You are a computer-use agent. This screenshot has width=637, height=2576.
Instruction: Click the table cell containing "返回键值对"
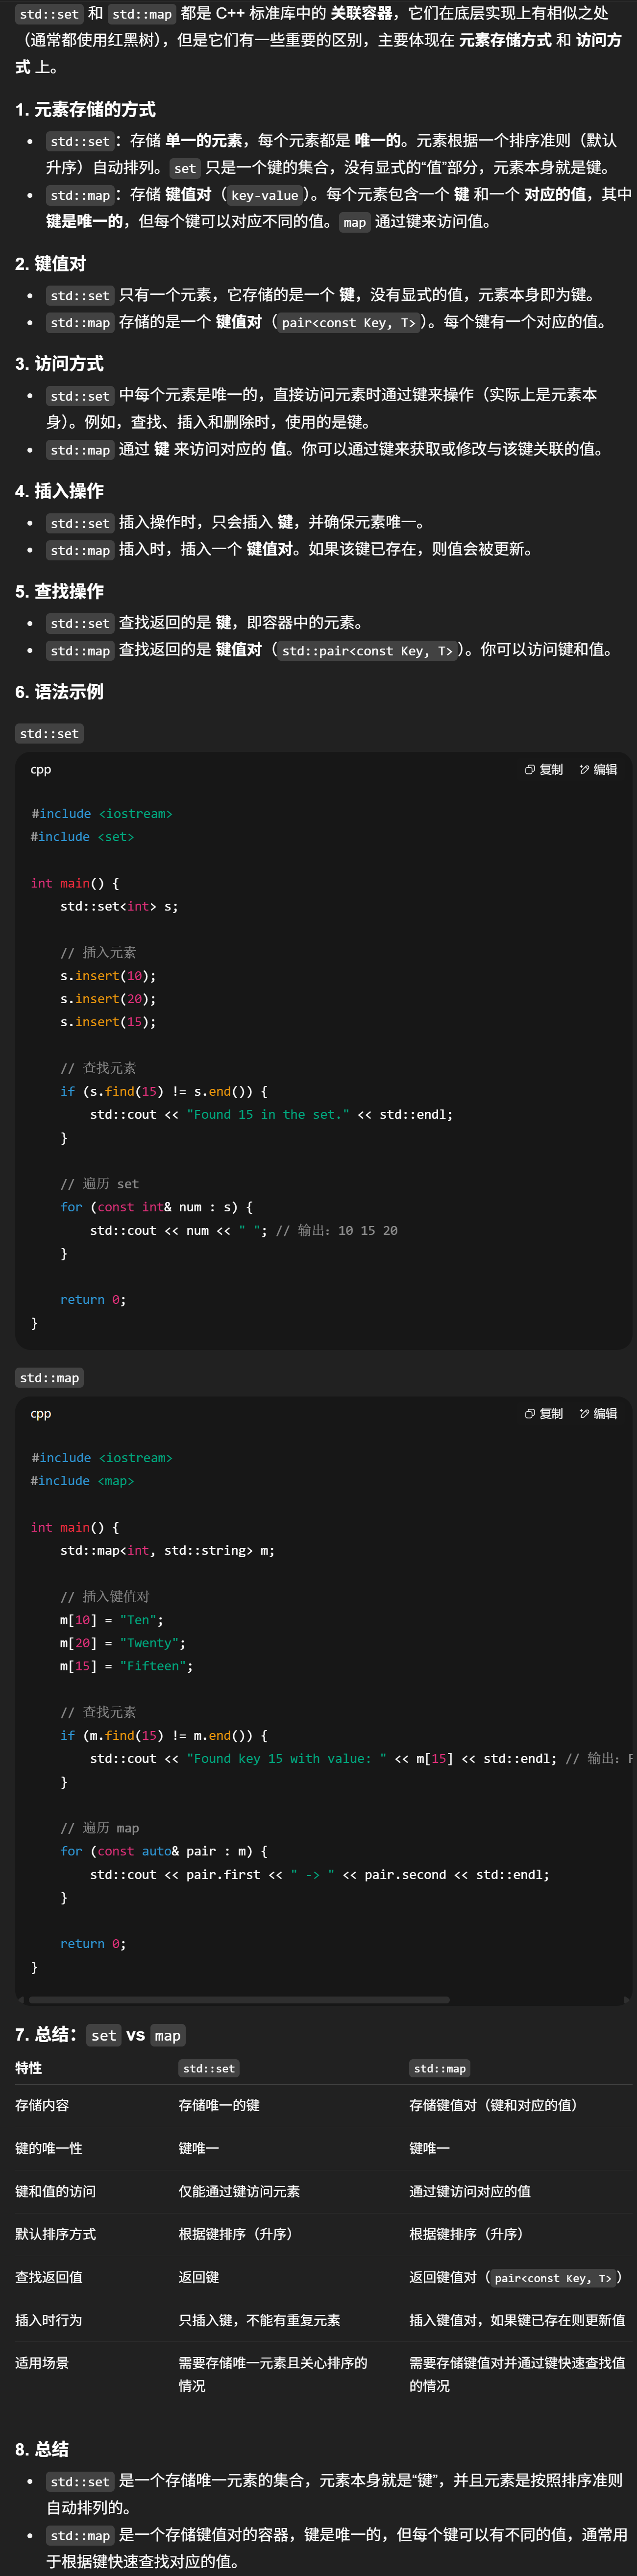pyautogui.click(x=516, y=2277)
